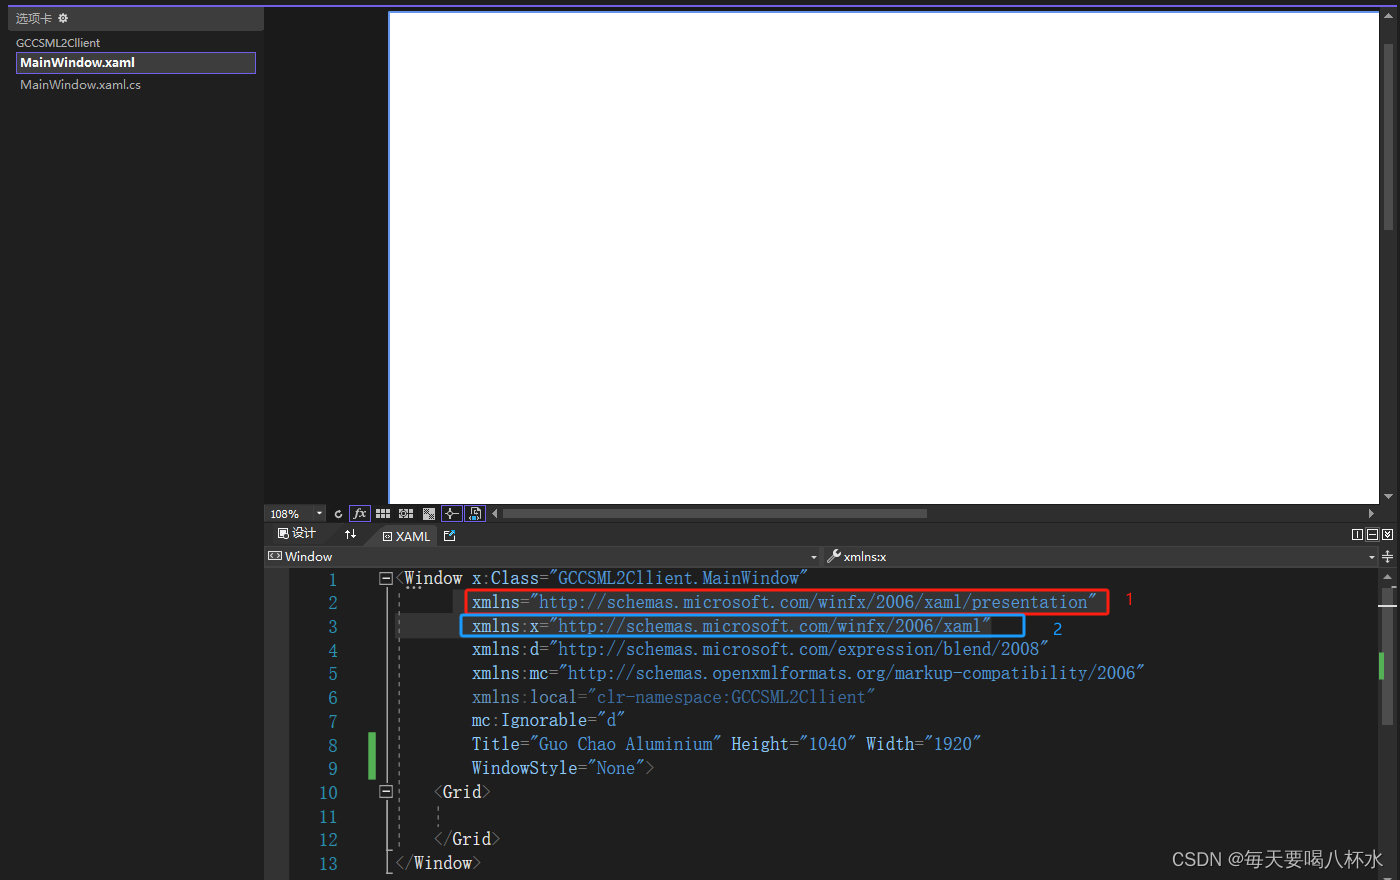This screenshot has width=1400, height=880.
Task: Click the xmlns:x xaml namespace URL
Action: coord(770,626)
